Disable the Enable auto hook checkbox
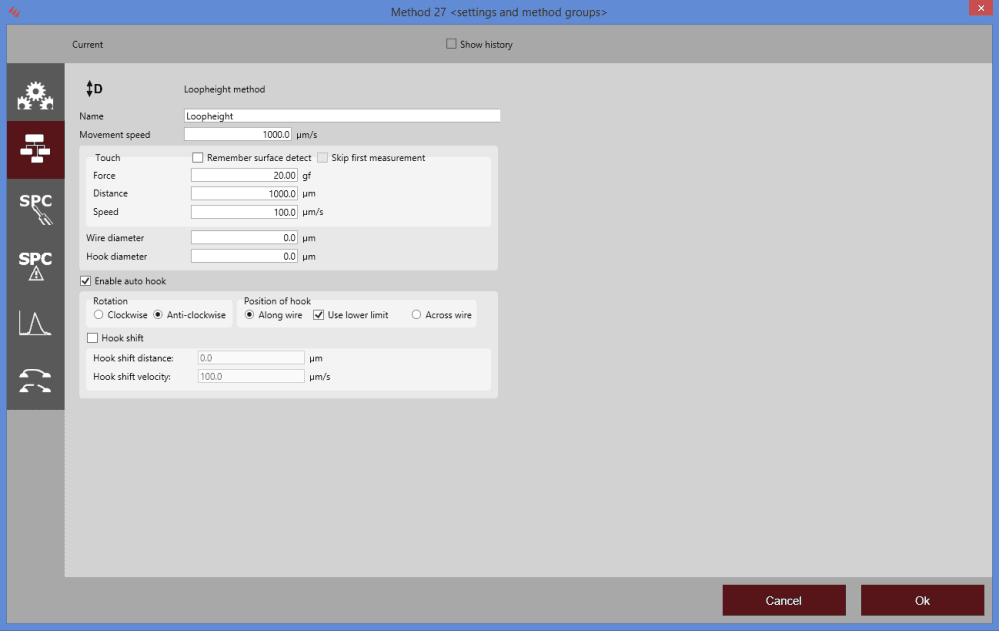The width and height of the screenshot is (999, 631). 86,281
